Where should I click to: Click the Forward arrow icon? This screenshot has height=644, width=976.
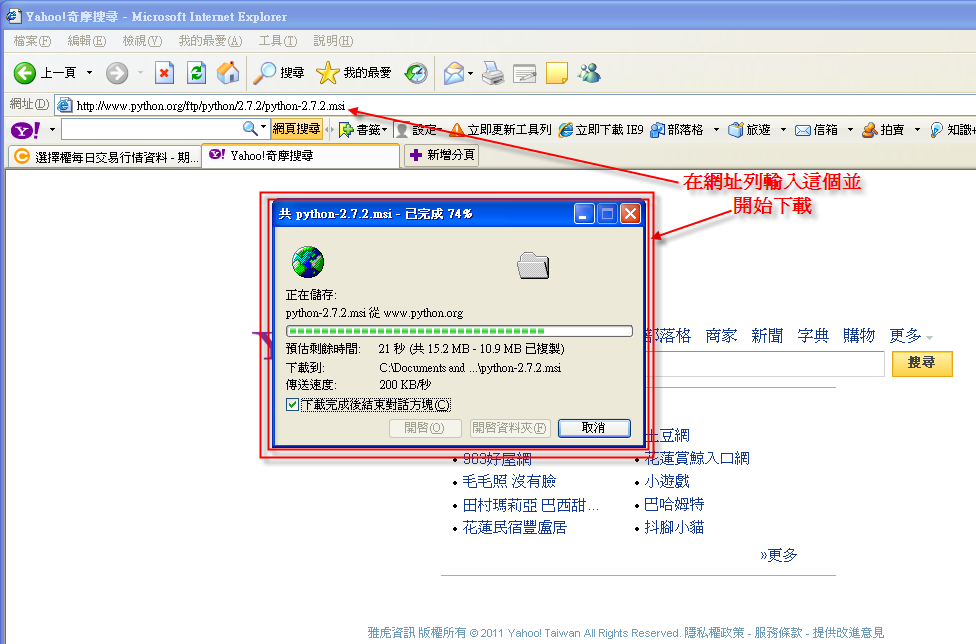(116, 73)
